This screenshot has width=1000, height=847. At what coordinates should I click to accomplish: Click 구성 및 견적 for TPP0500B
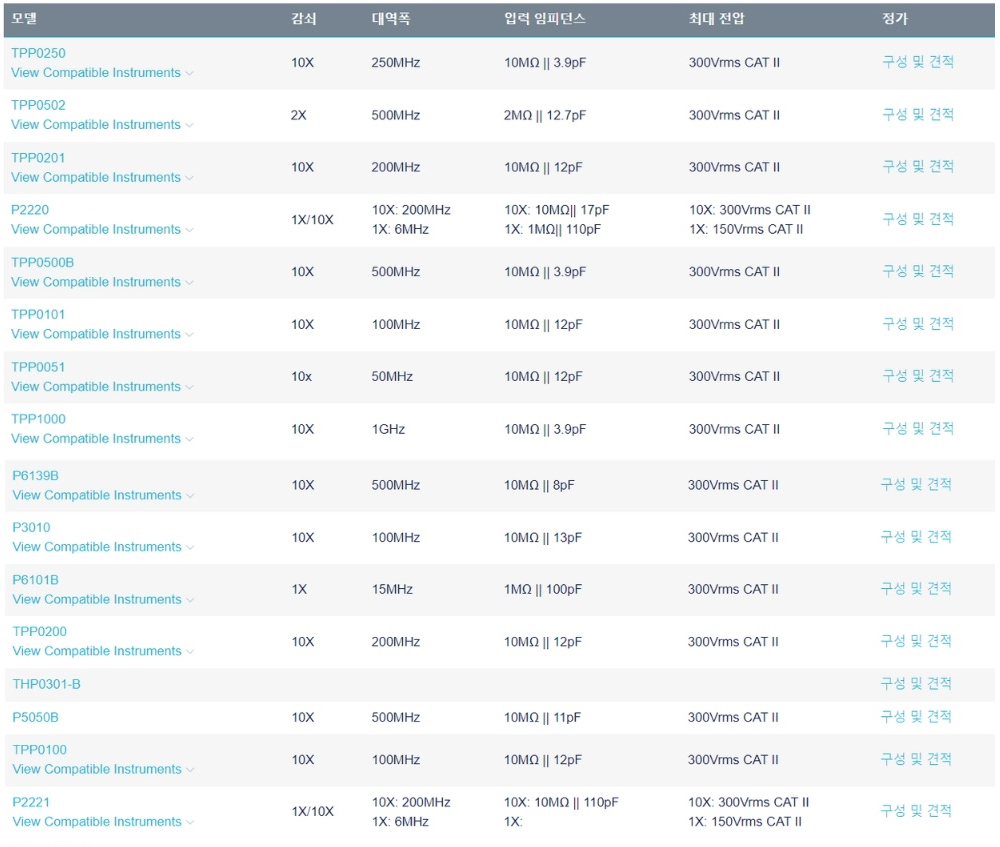pyautogui.click(x=918, y=272)
